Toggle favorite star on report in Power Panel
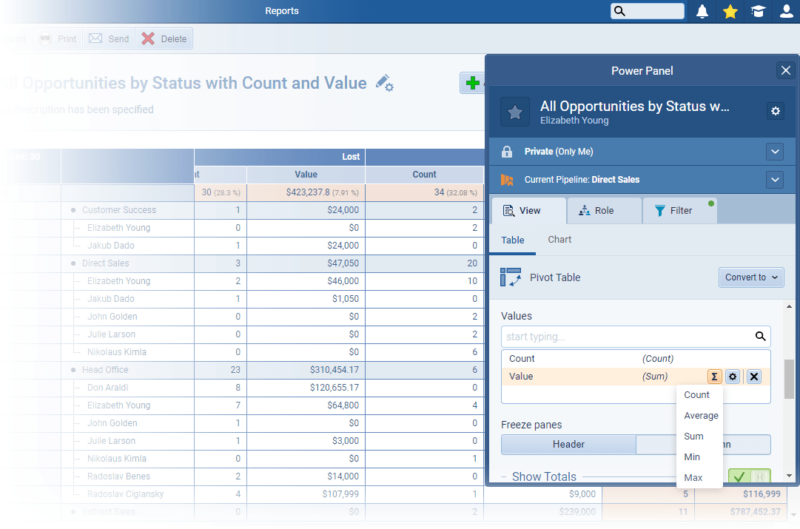This screenshot has width=800, height=529. pyautogui.click(x=515, y=112)
